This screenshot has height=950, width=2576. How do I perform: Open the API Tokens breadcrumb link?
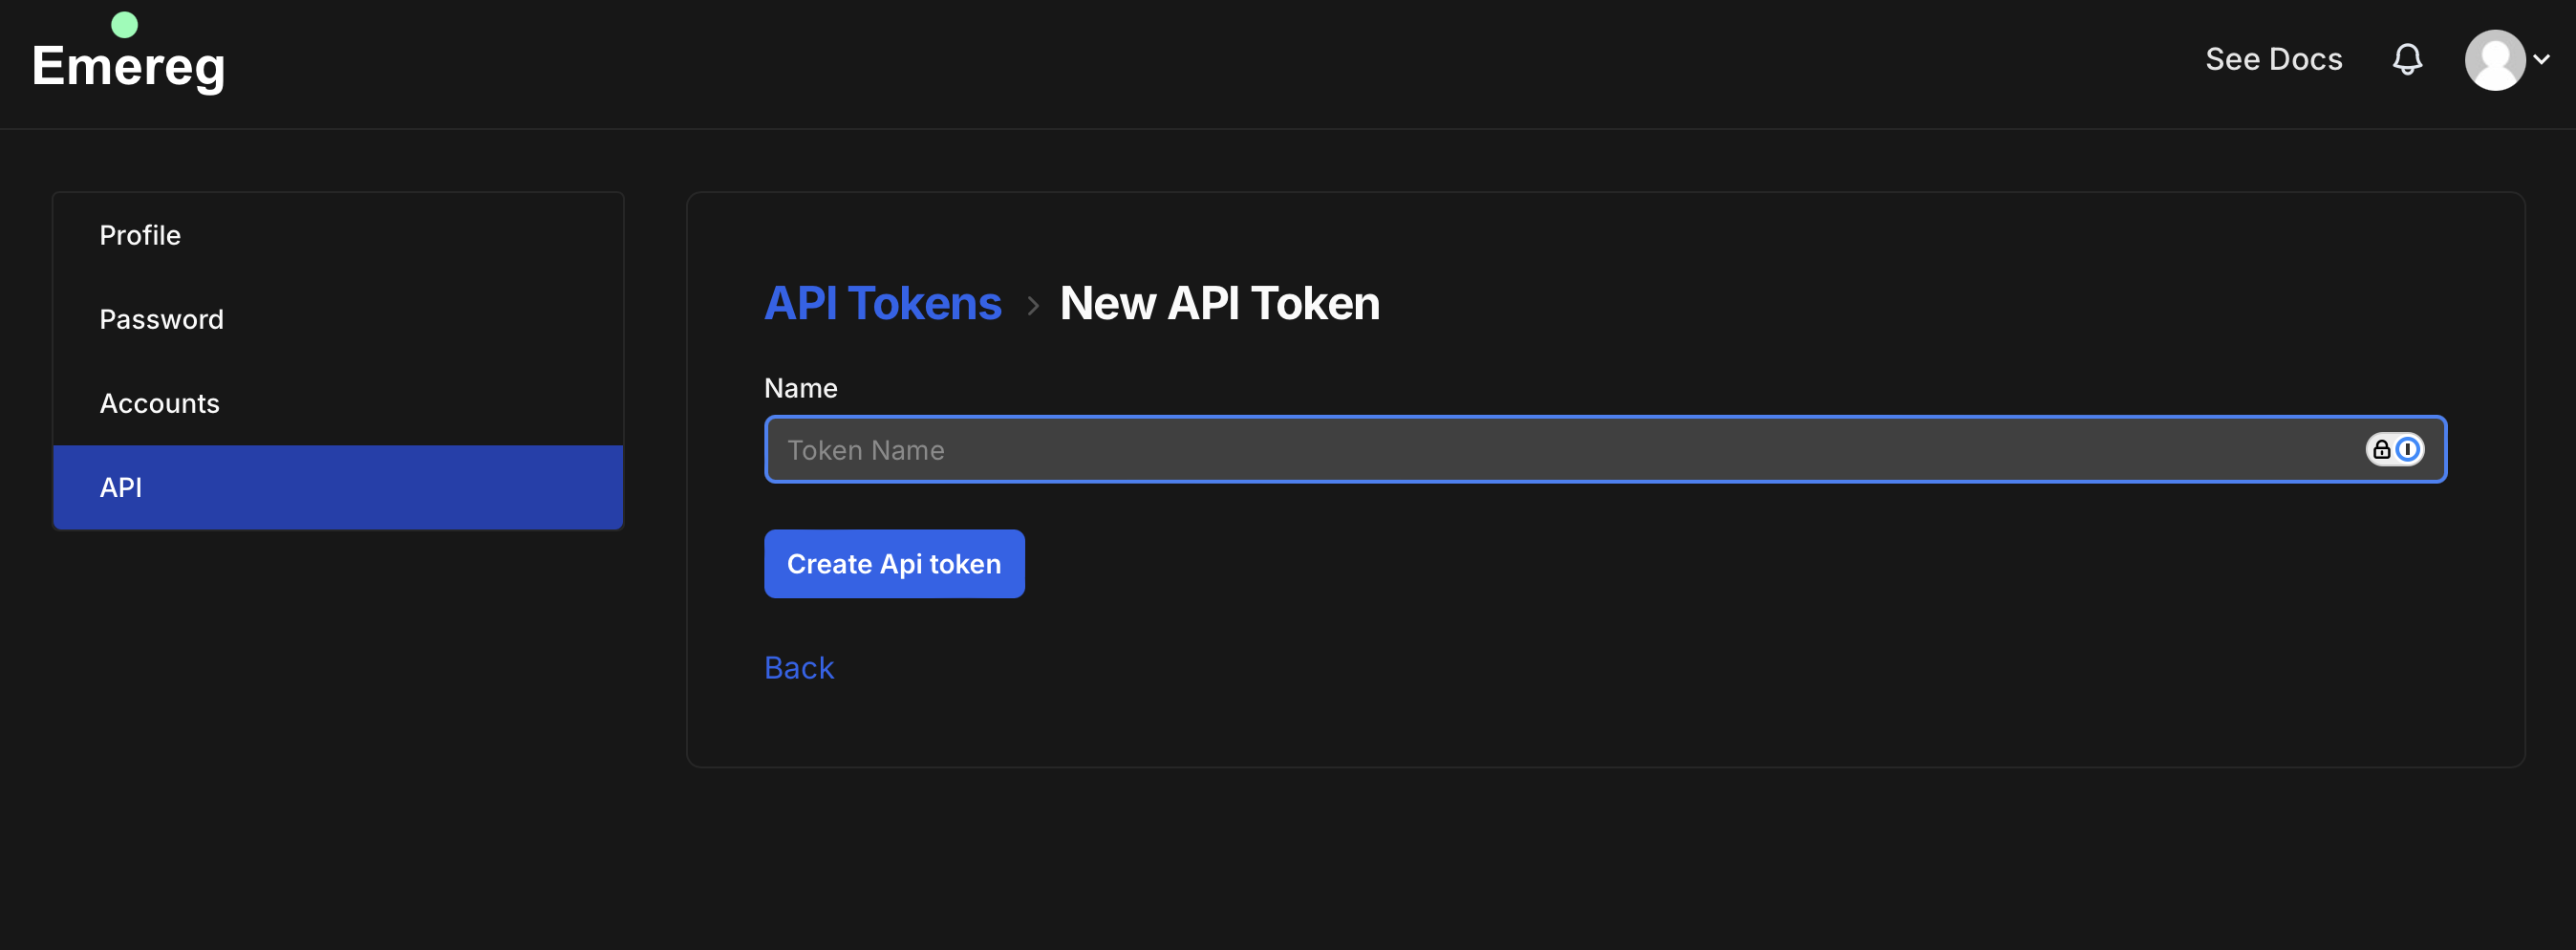click(x=883, y=303)
